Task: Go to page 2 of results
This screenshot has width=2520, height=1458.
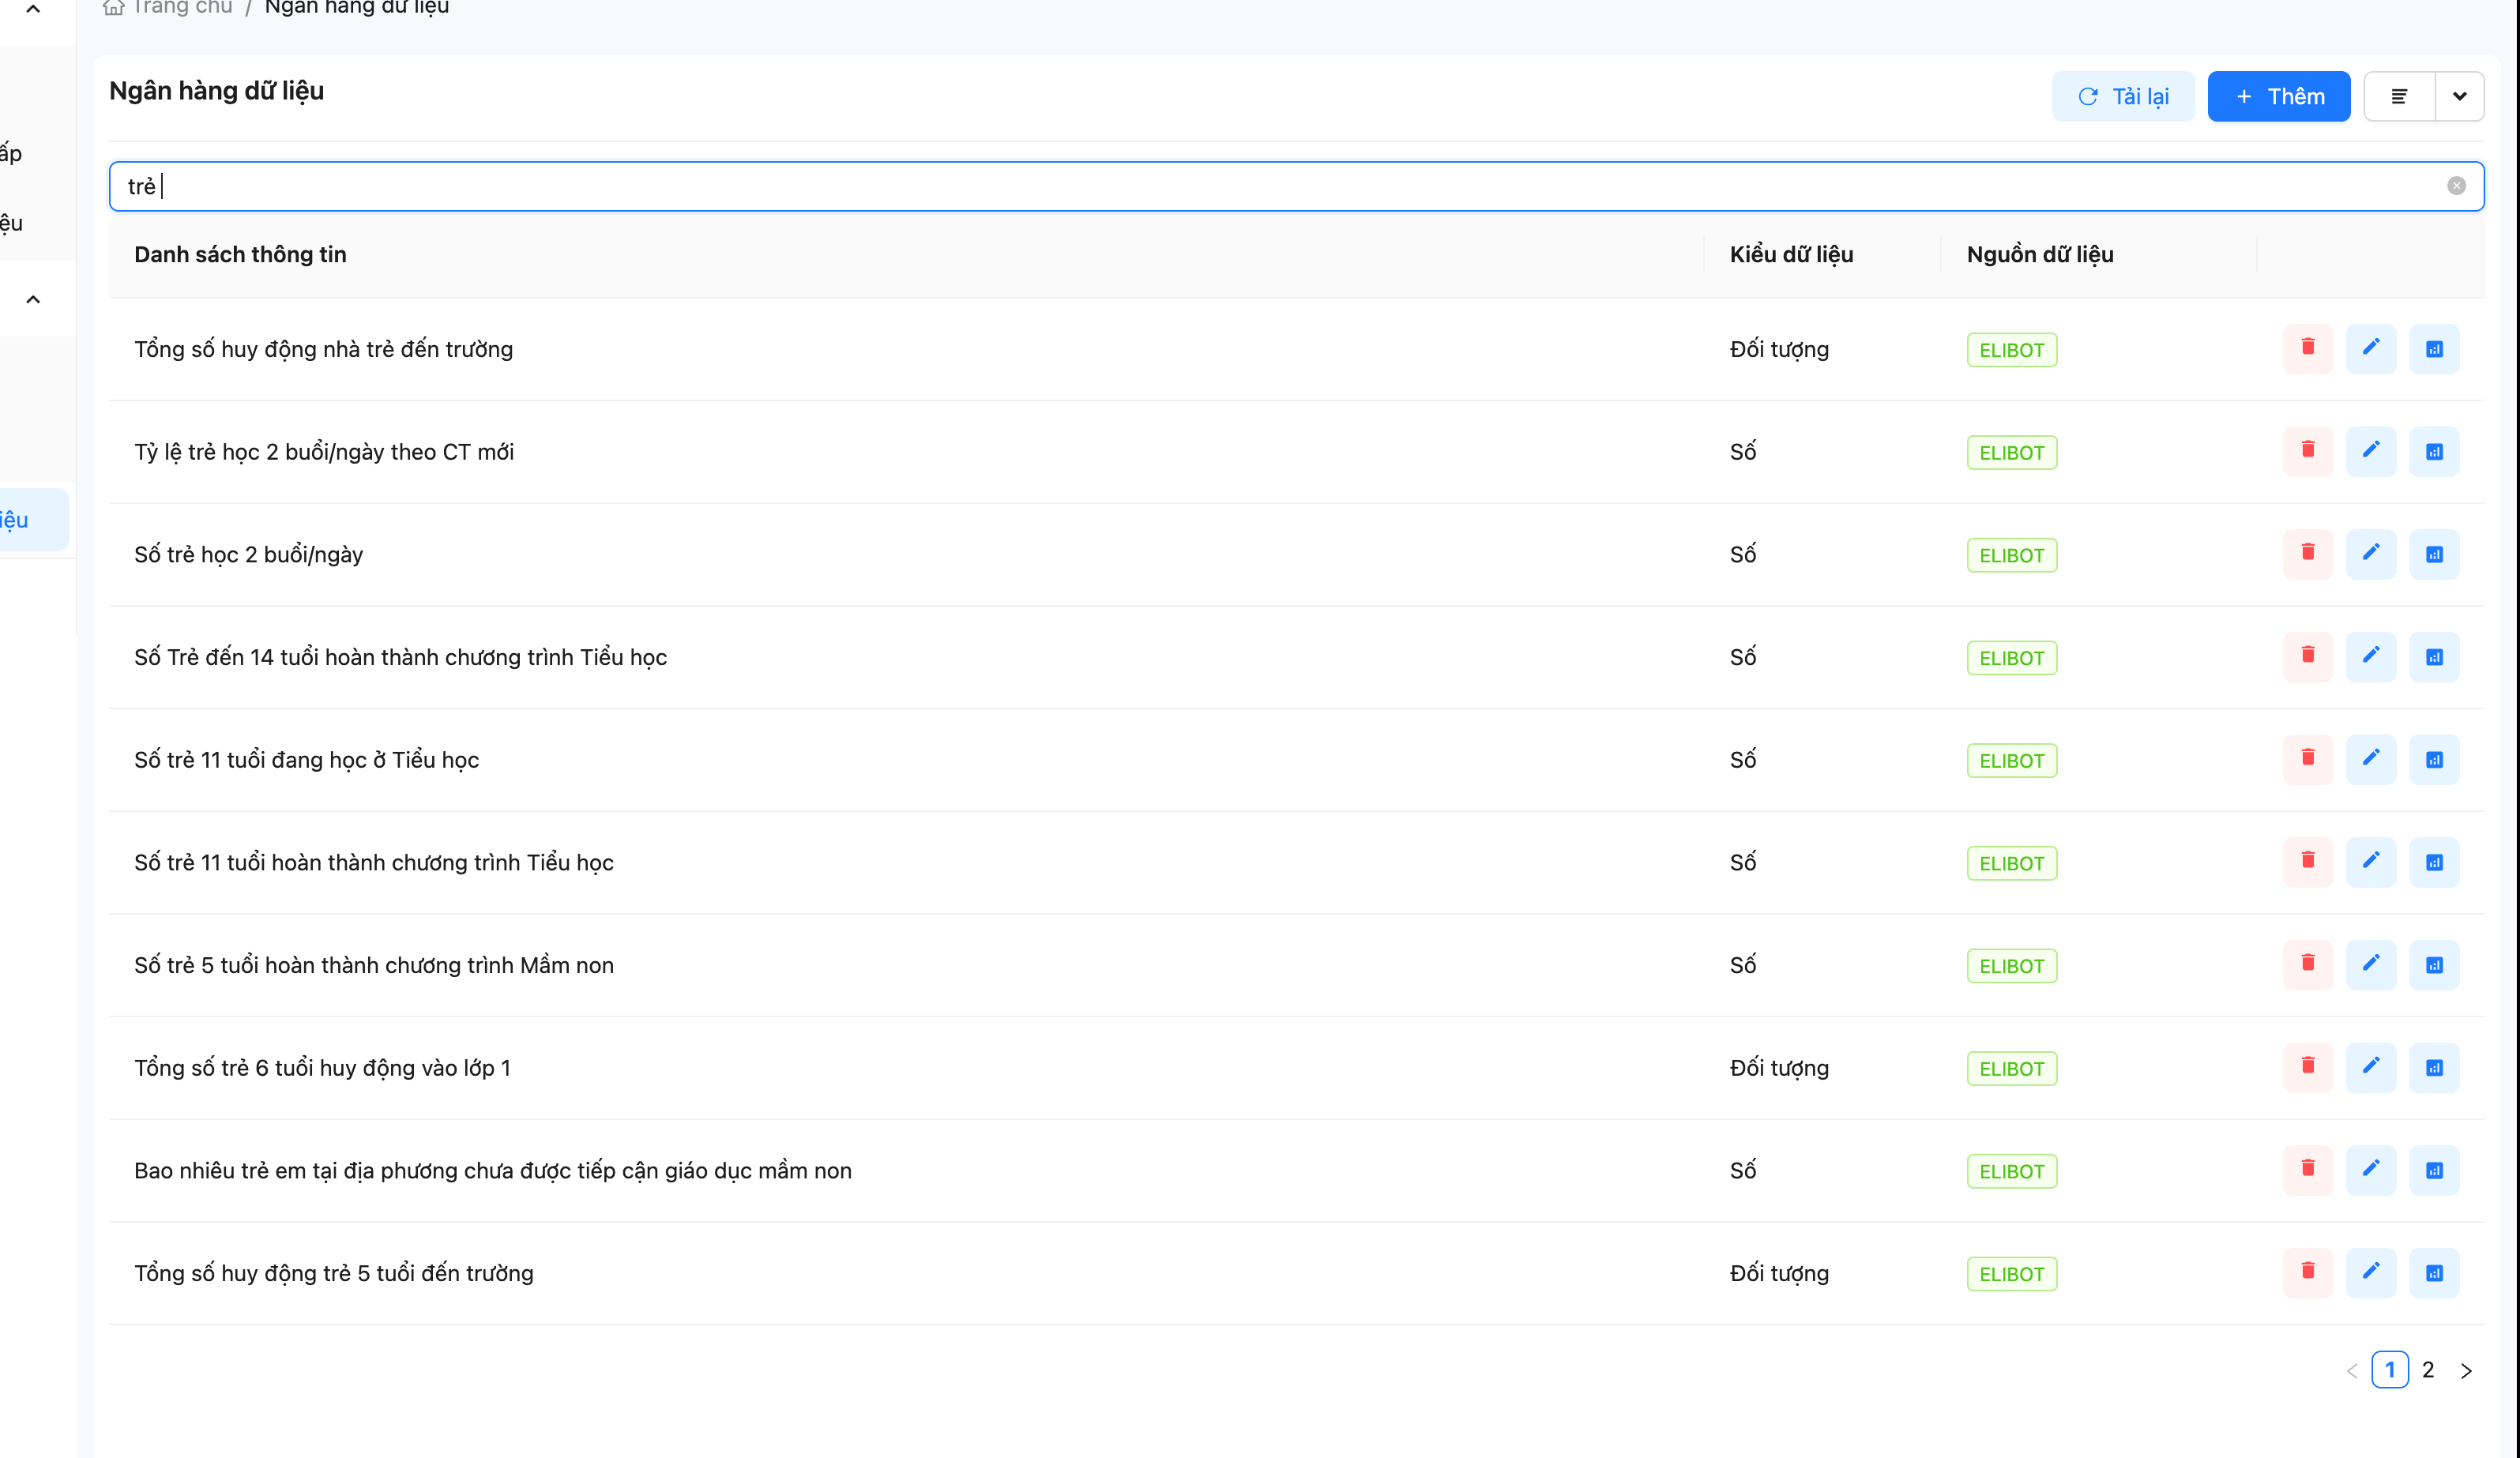Action: click(x=2427, y=1369)
